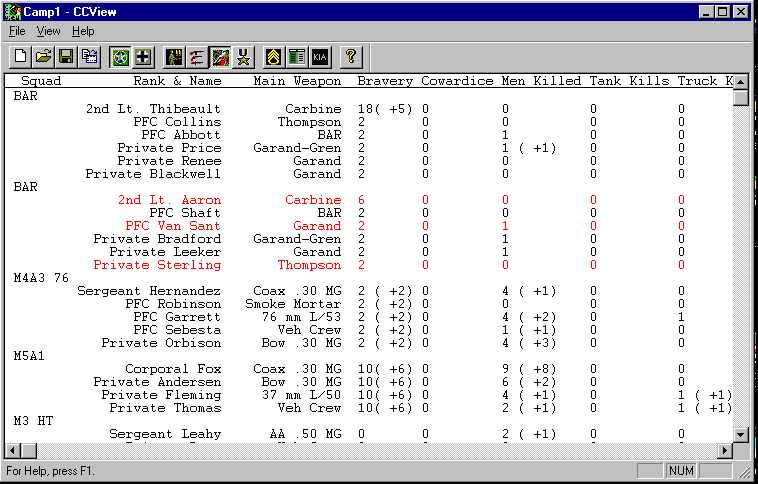Click the Squad column header
The image size is (758, 484).
[41, 81]
